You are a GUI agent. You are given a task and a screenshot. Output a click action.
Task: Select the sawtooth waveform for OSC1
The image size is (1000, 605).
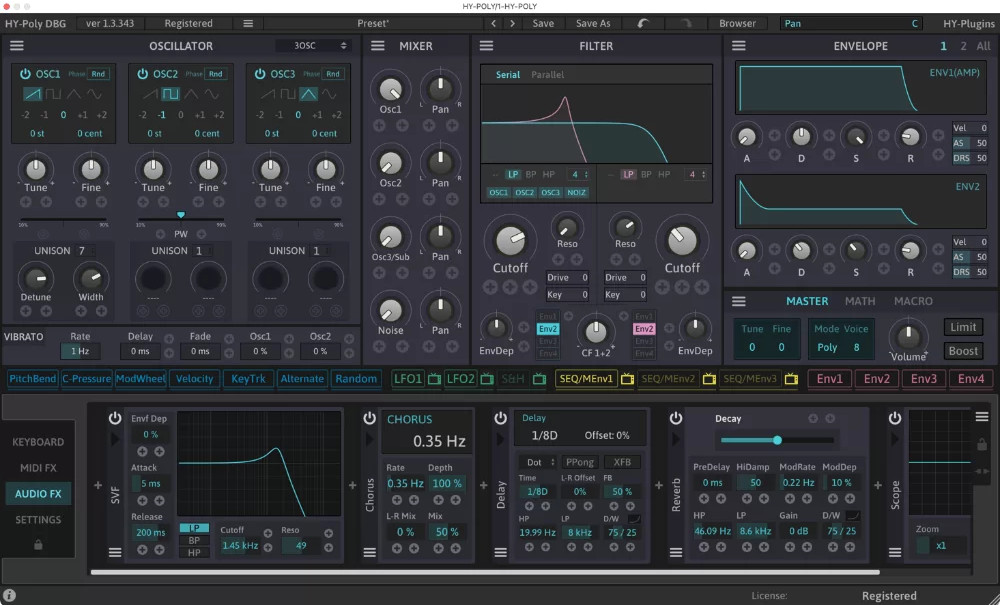(32, 93)
